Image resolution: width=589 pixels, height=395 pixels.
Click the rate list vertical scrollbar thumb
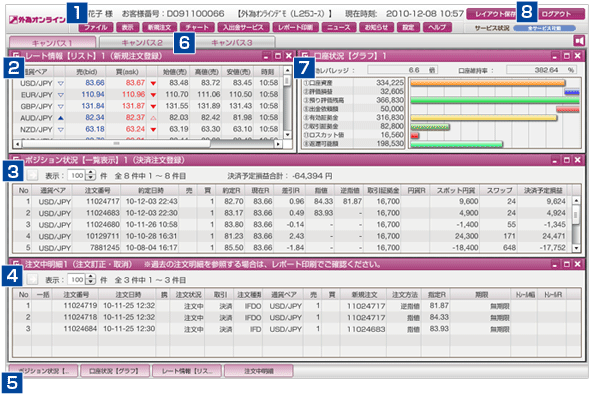click(x=287, y=80)
